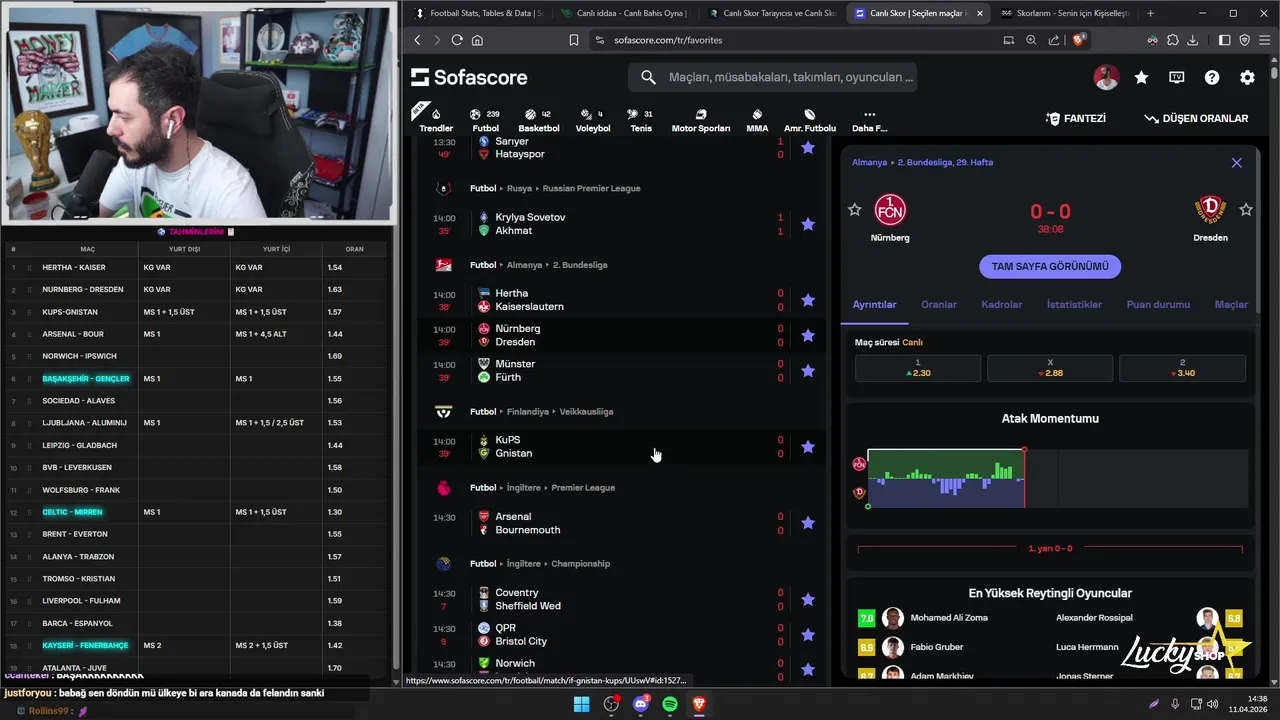
Task: Open the Windows Start menu
Action: 581,704
